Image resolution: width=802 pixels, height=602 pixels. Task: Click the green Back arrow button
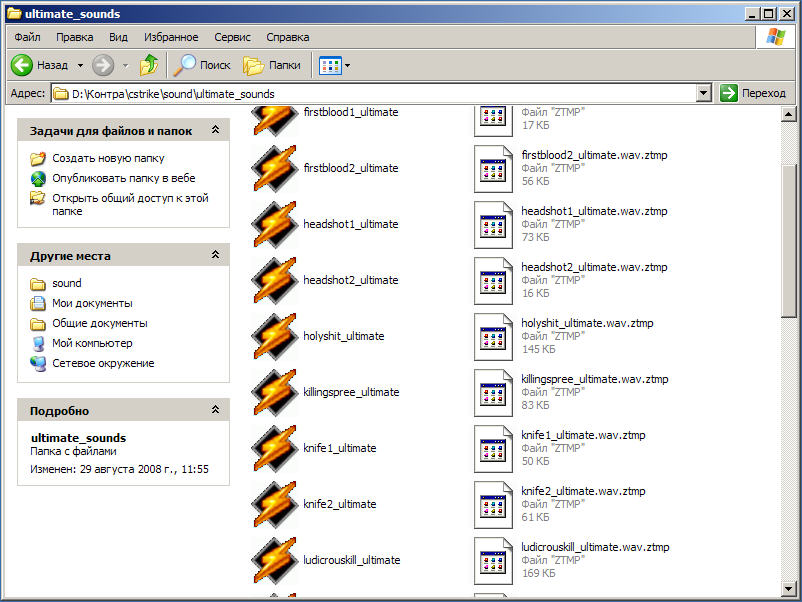pyautogui.click(x=21, y=65)
